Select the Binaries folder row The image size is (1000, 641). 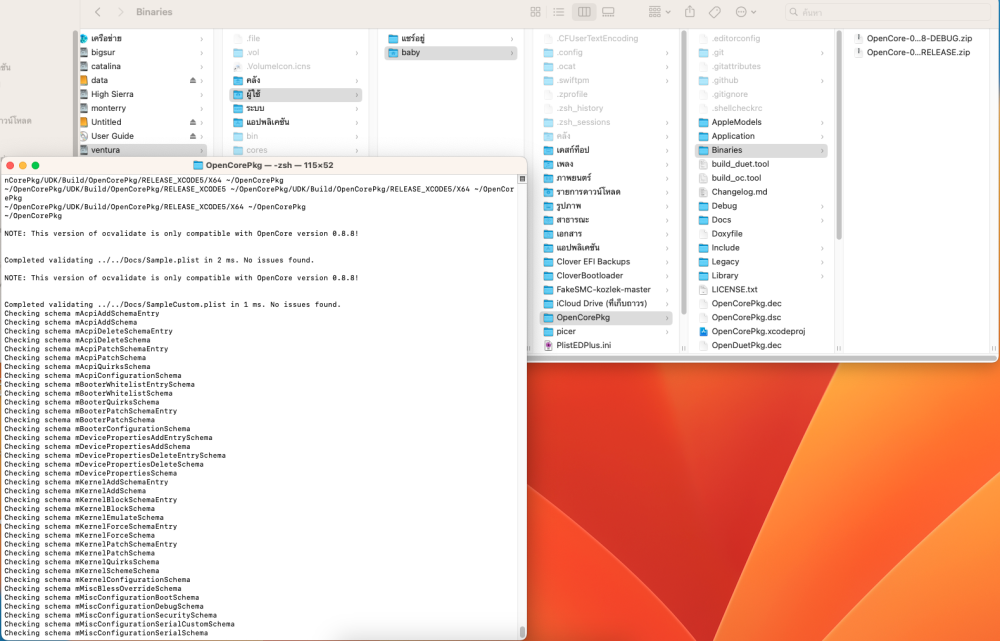(x=761, y=150)
